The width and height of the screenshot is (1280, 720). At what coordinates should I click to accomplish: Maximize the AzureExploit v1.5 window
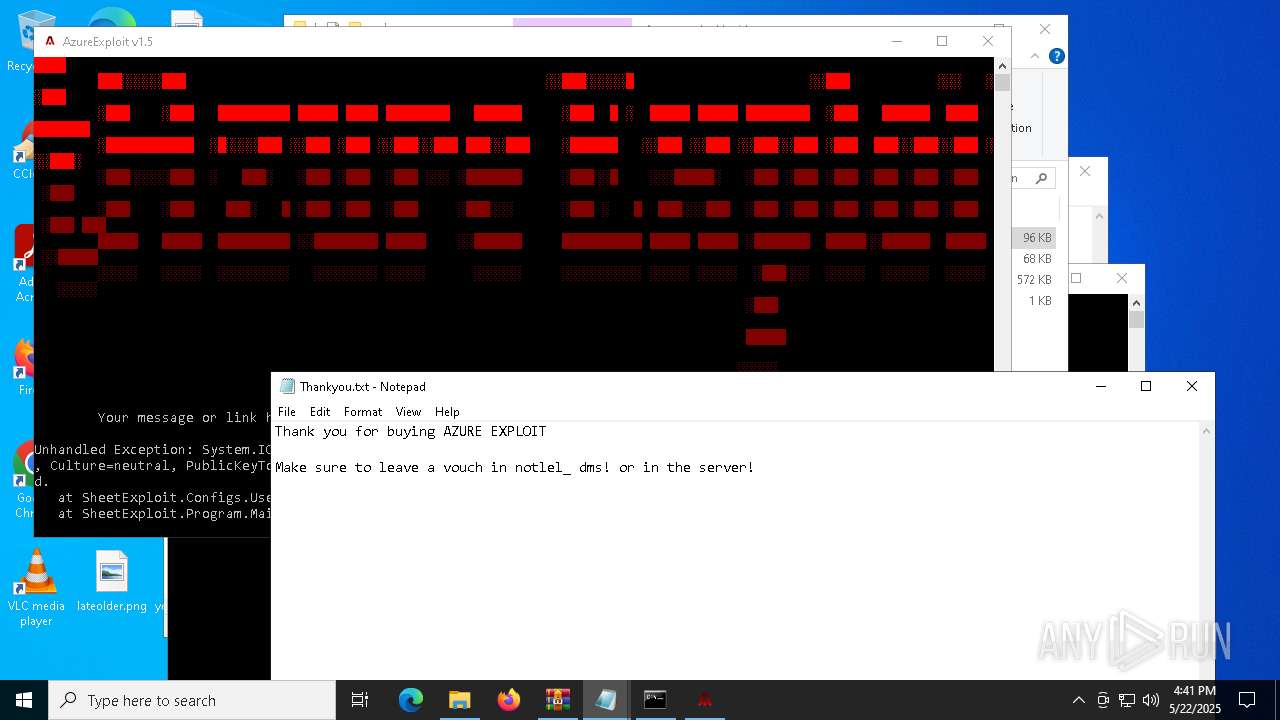coord(942,41)
